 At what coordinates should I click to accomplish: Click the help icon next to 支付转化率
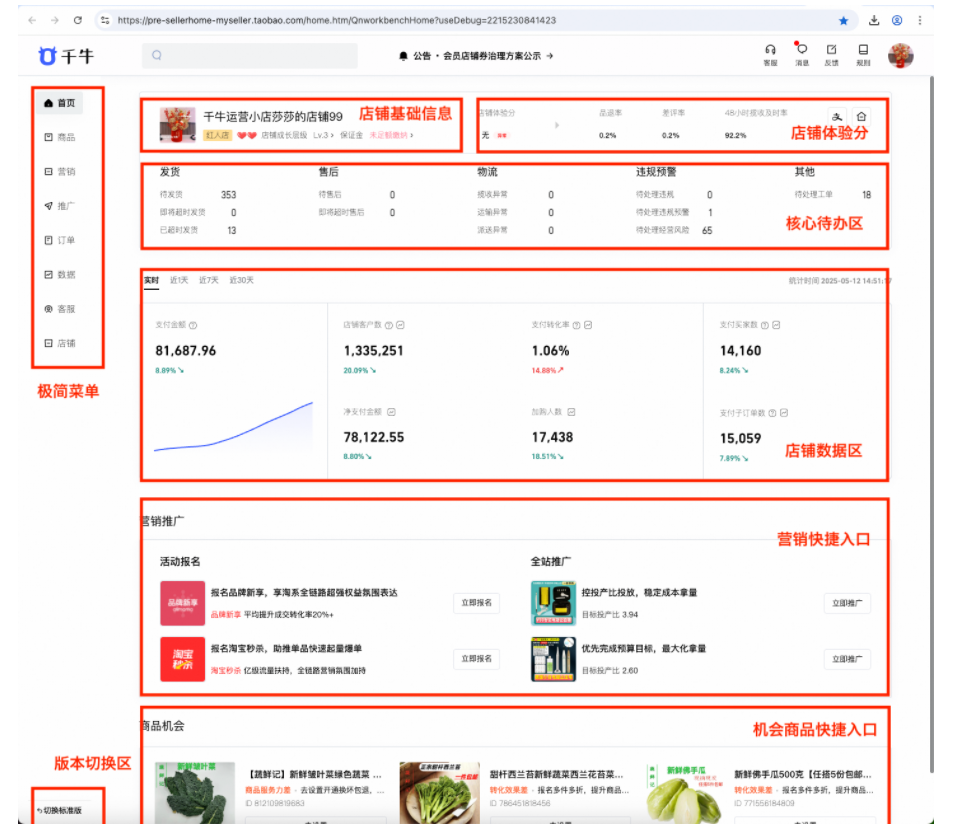click(x=576, y=325)
